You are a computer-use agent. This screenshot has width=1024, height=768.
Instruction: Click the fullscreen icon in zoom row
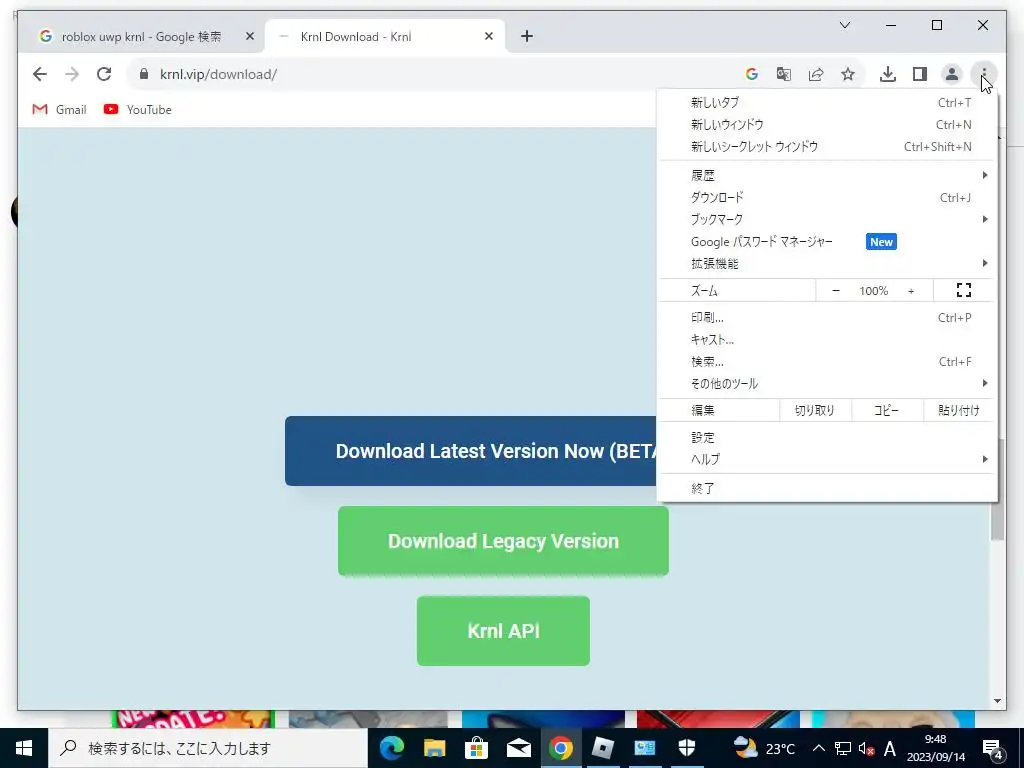coord(964,290)
